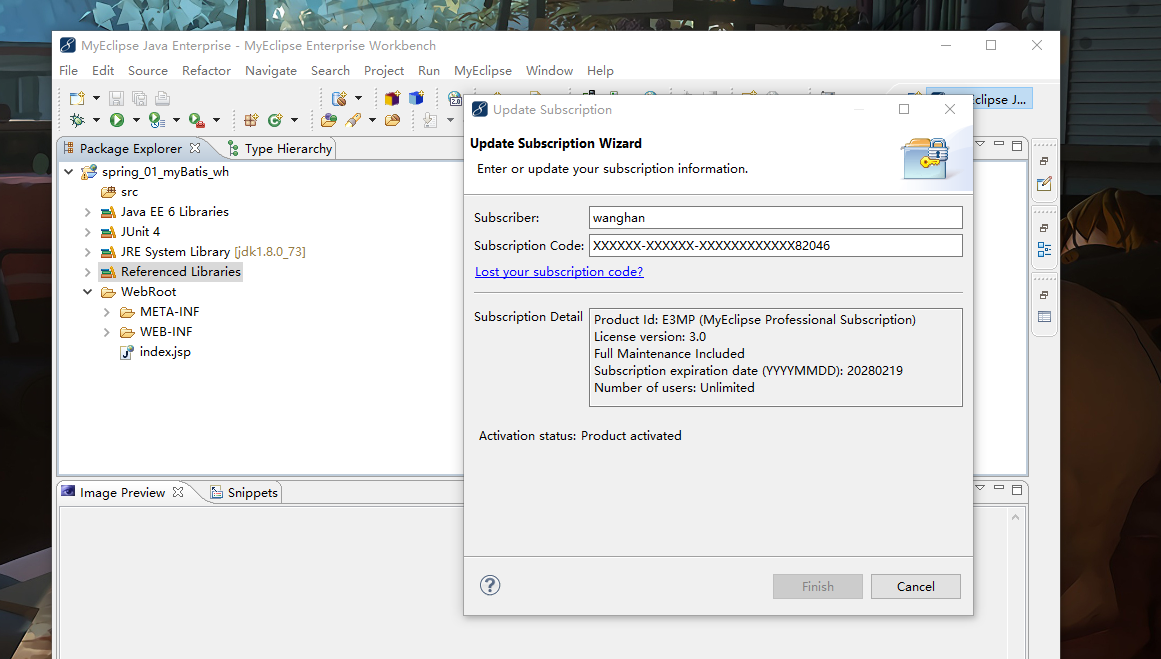1161x659 pixels.
Task: Click the Subscription Code input field
Action: 775,245
